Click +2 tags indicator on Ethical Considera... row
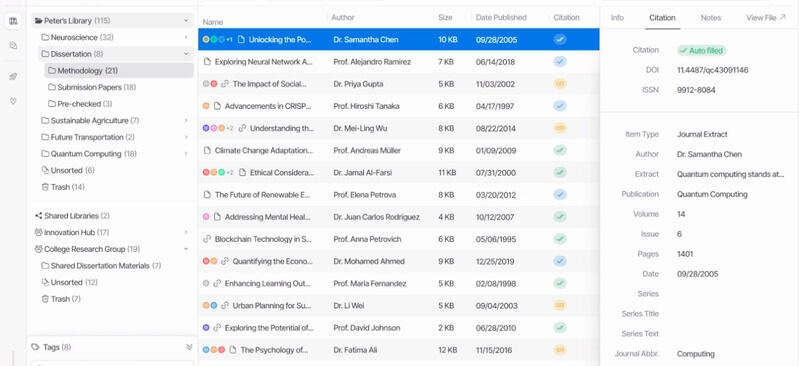The height and width of the screenshot is (366, 799). (x=230, y=173)
